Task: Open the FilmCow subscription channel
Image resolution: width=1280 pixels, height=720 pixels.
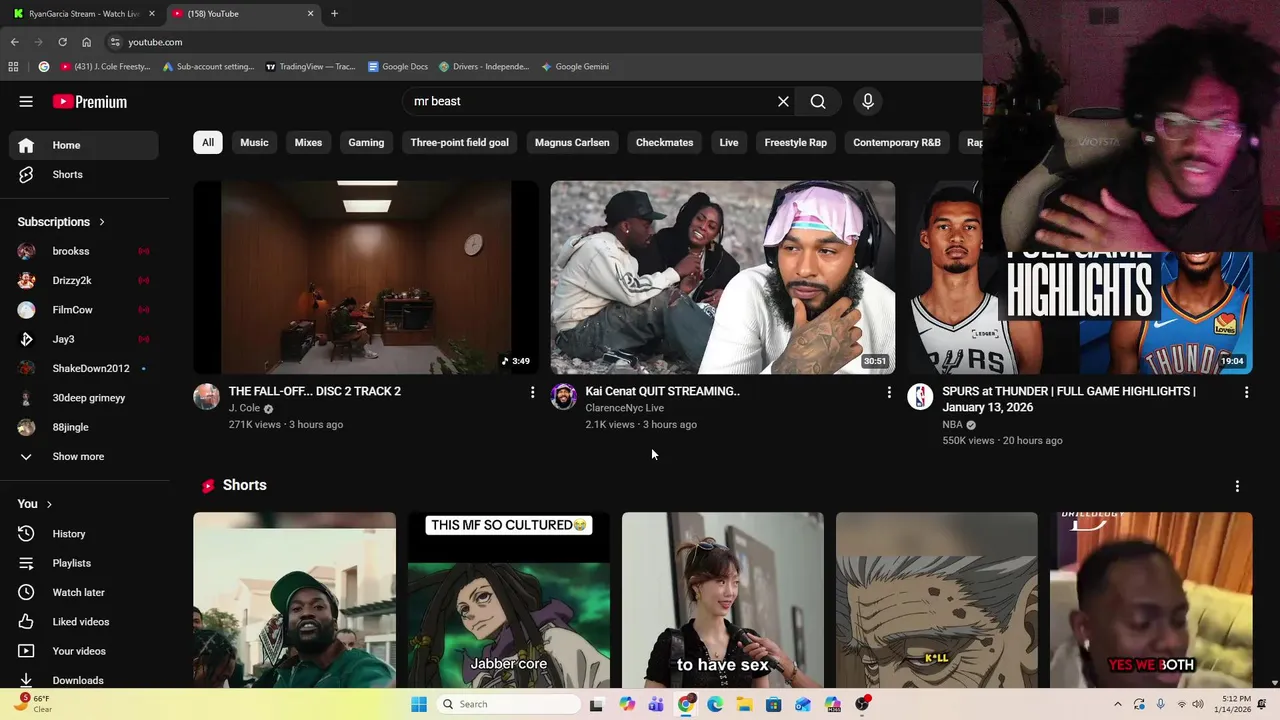Action: tap(84, 310)
